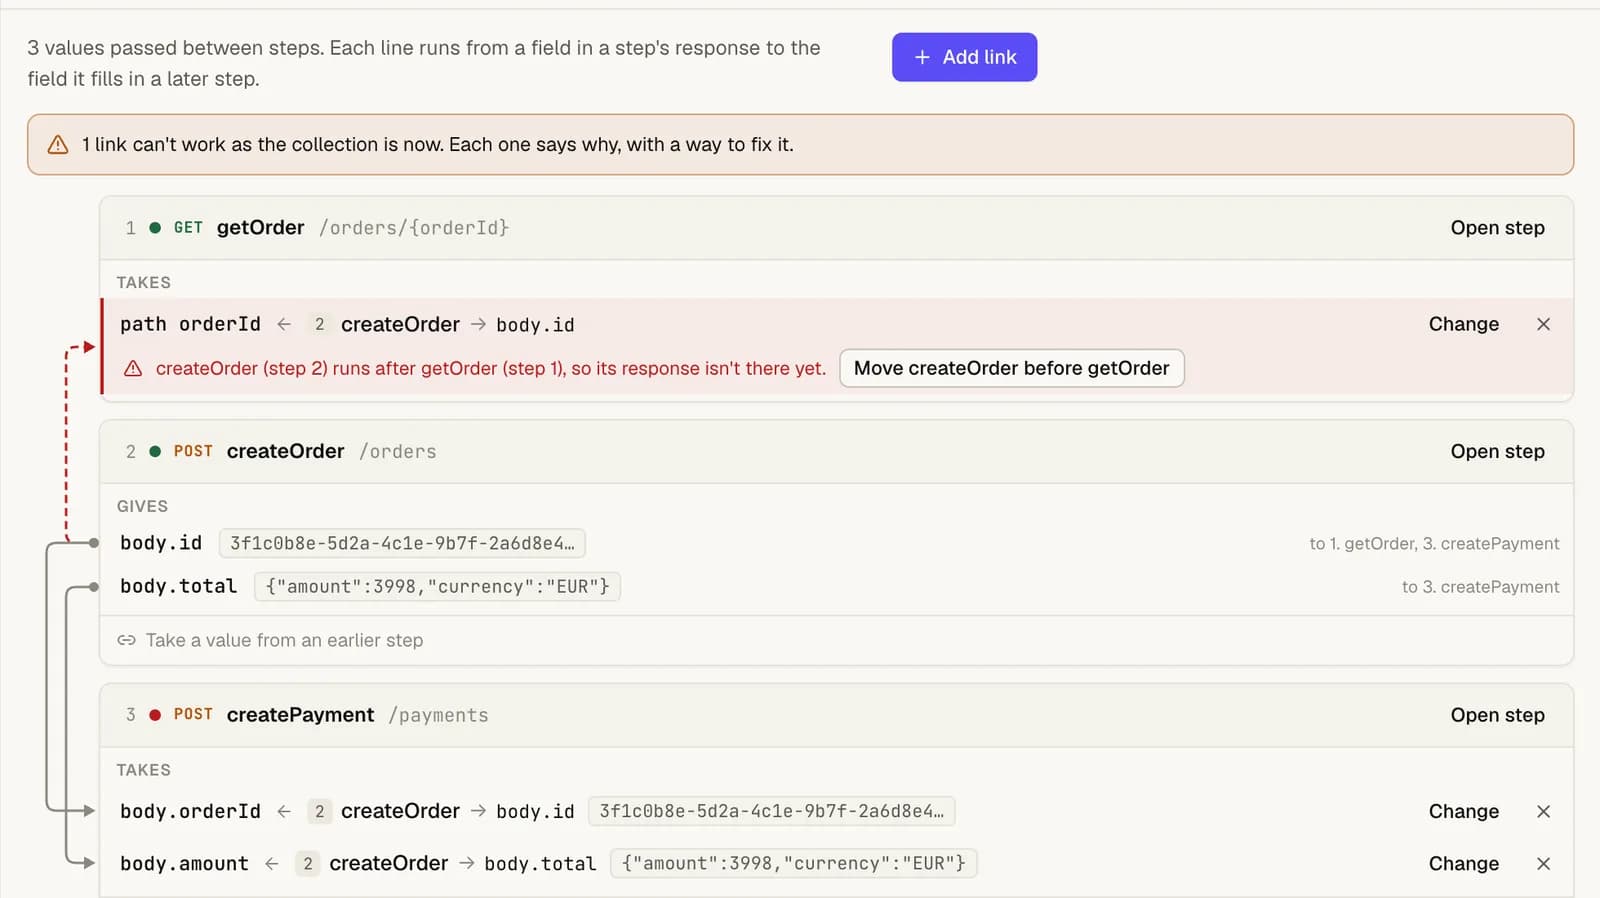Click the warning triangle in the alert banner
The width and height of the screenshot is (1600, 898).
58,145
